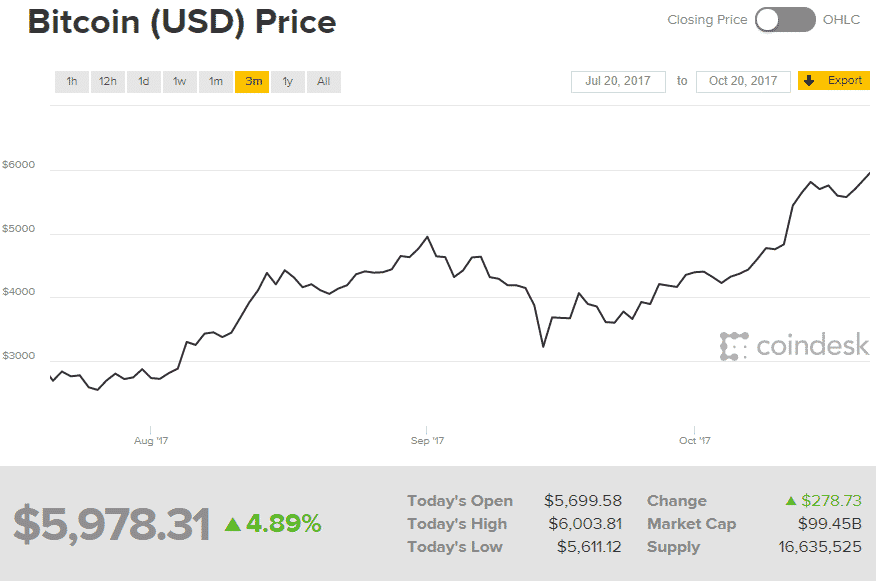Switch chart to 1w range
The image size is (876, 581).
[180, 82]
